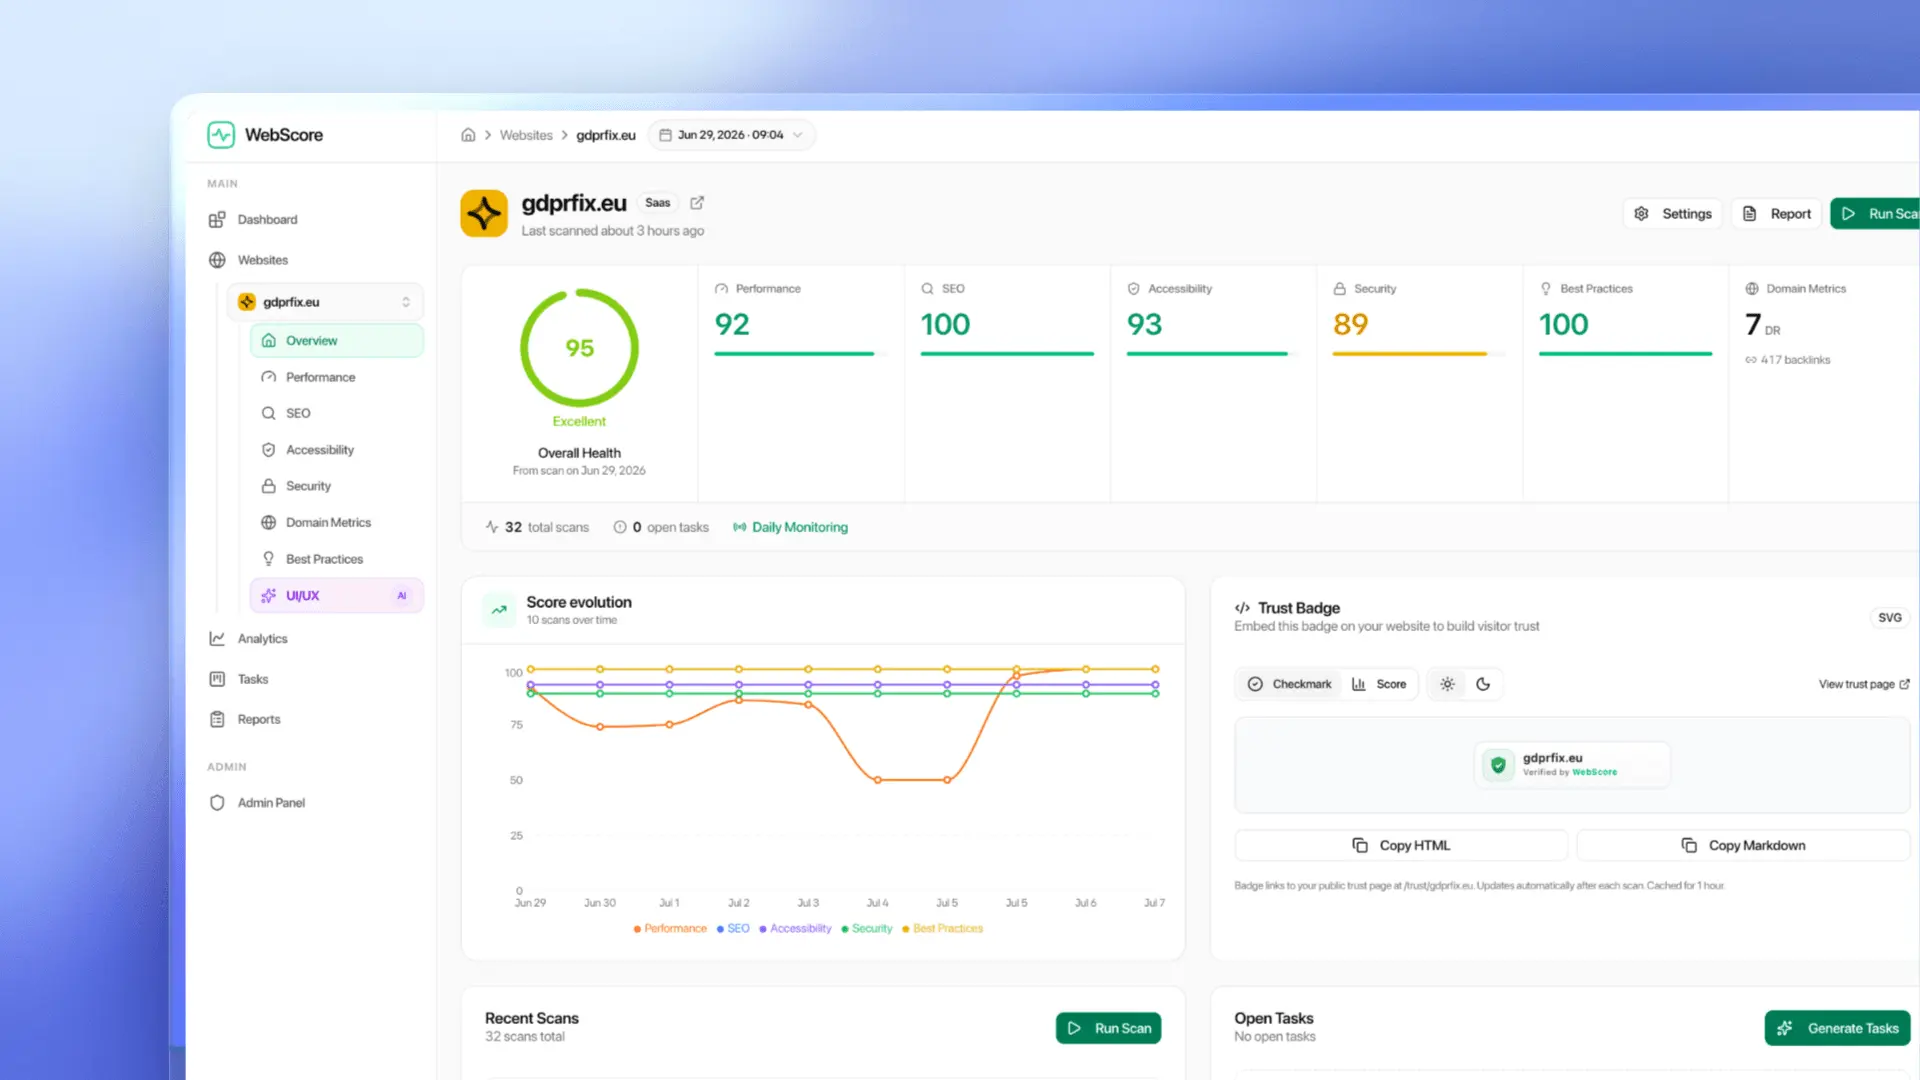Screen dimensions: 1920x1080
Task: Click the header Run Scan button
Action: click(x=1876, y=214)
